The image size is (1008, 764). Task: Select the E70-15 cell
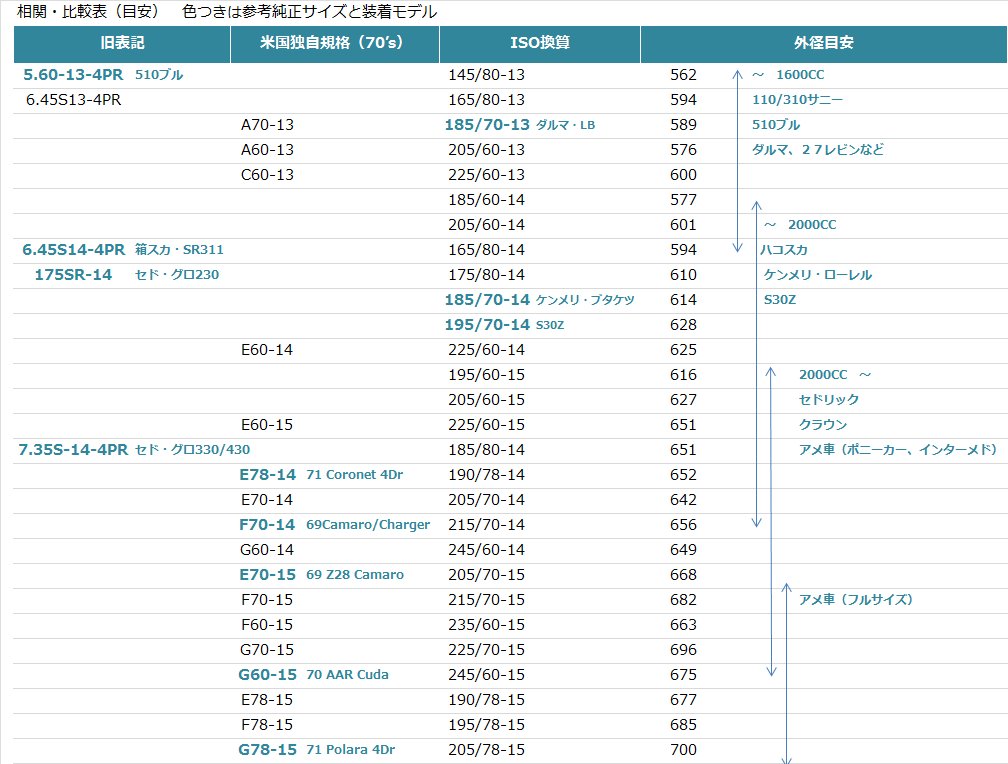(x=267, y=575)
